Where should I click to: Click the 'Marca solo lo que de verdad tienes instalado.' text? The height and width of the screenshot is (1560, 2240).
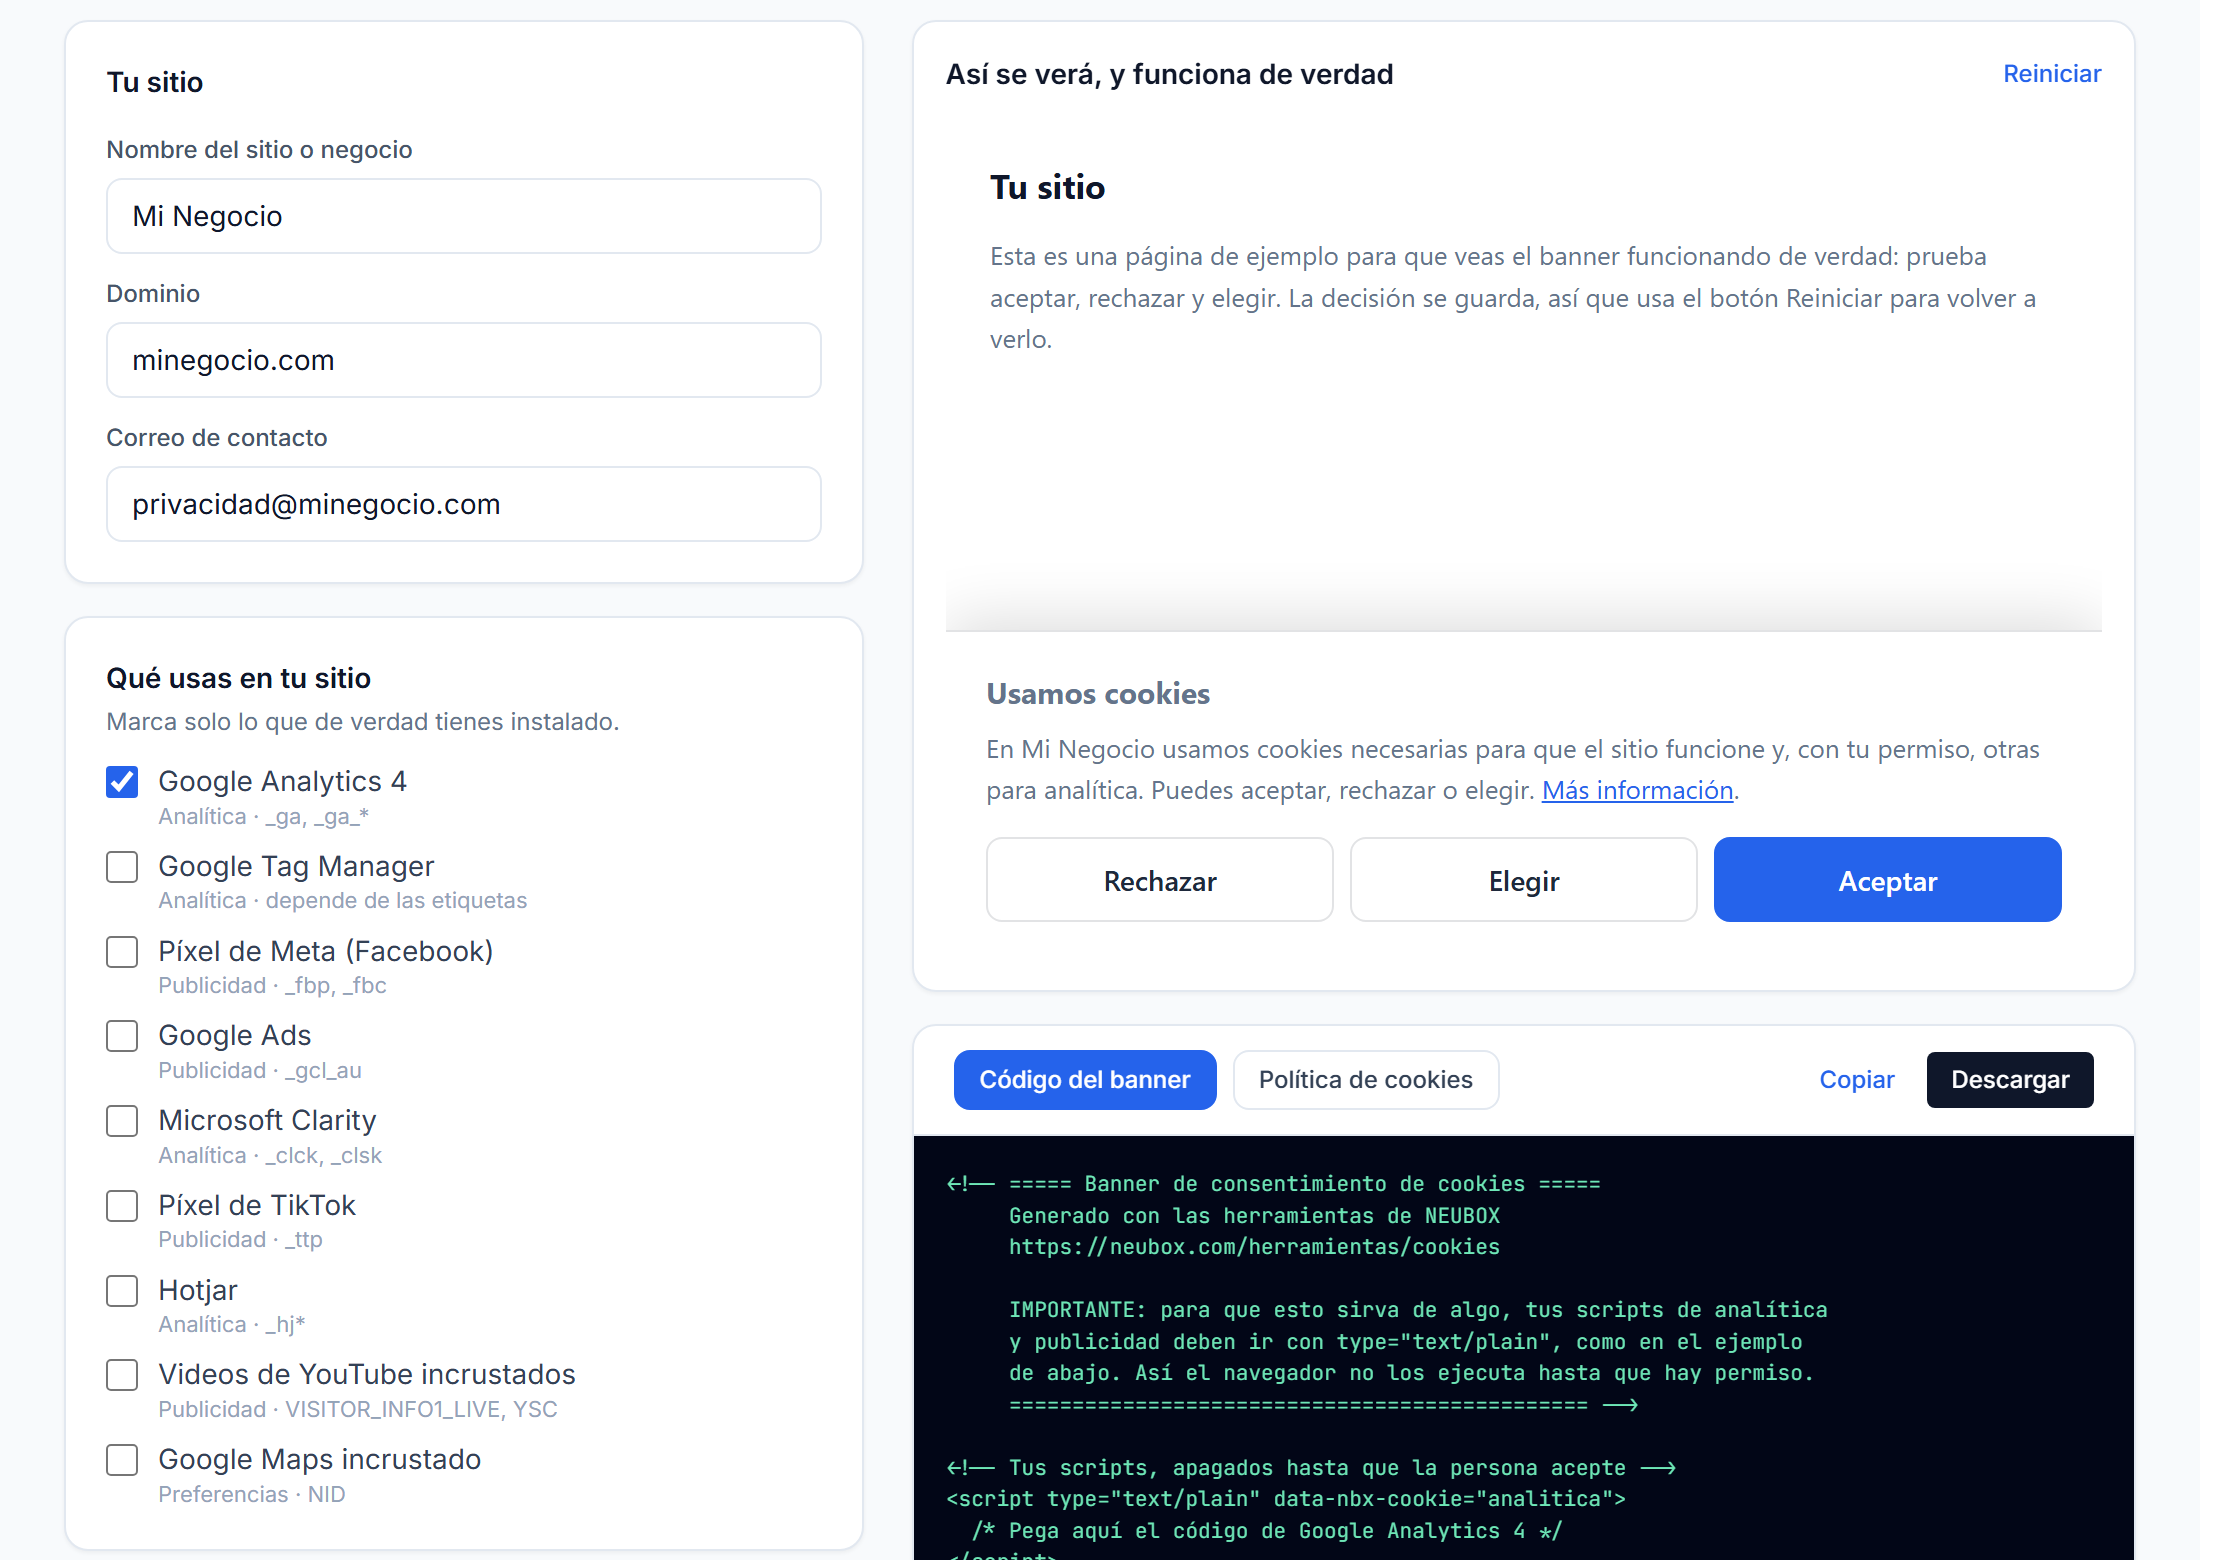(363, 722)
